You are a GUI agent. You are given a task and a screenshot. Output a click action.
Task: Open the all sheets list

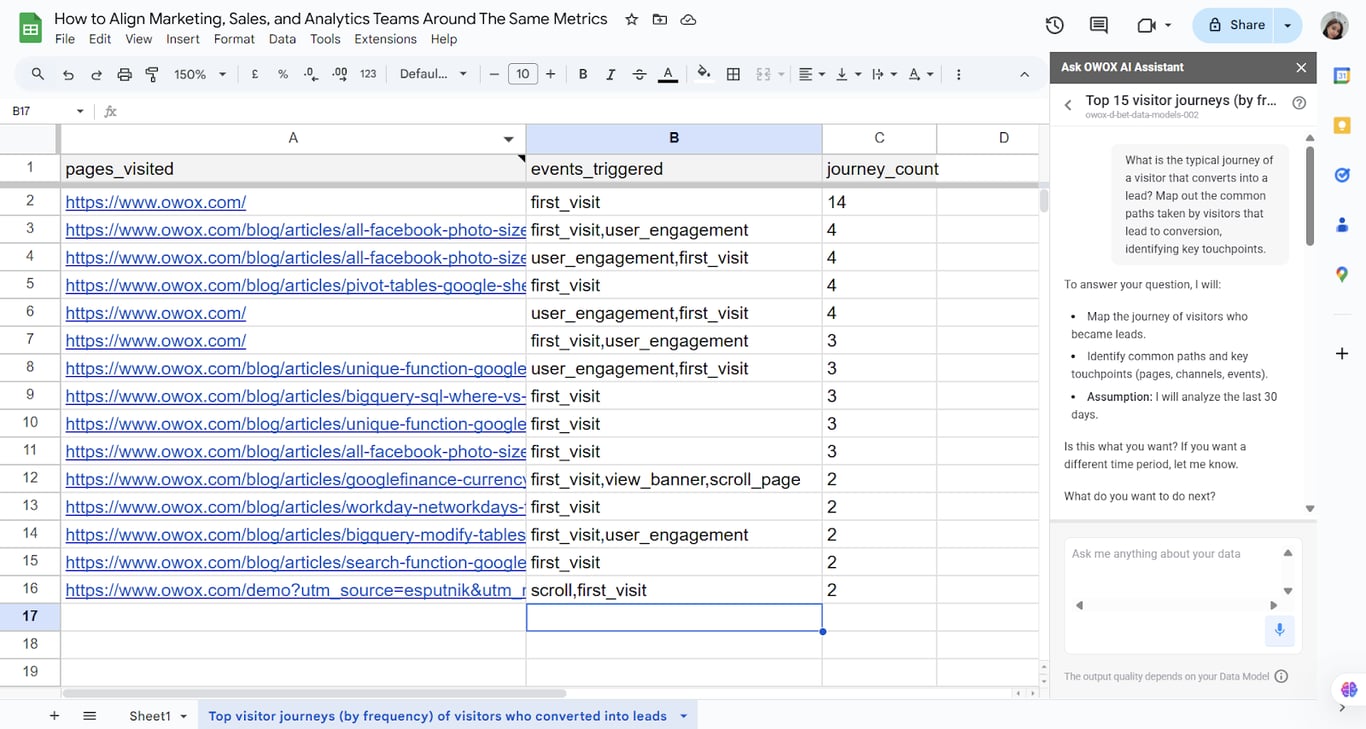(x=90, y=716)
